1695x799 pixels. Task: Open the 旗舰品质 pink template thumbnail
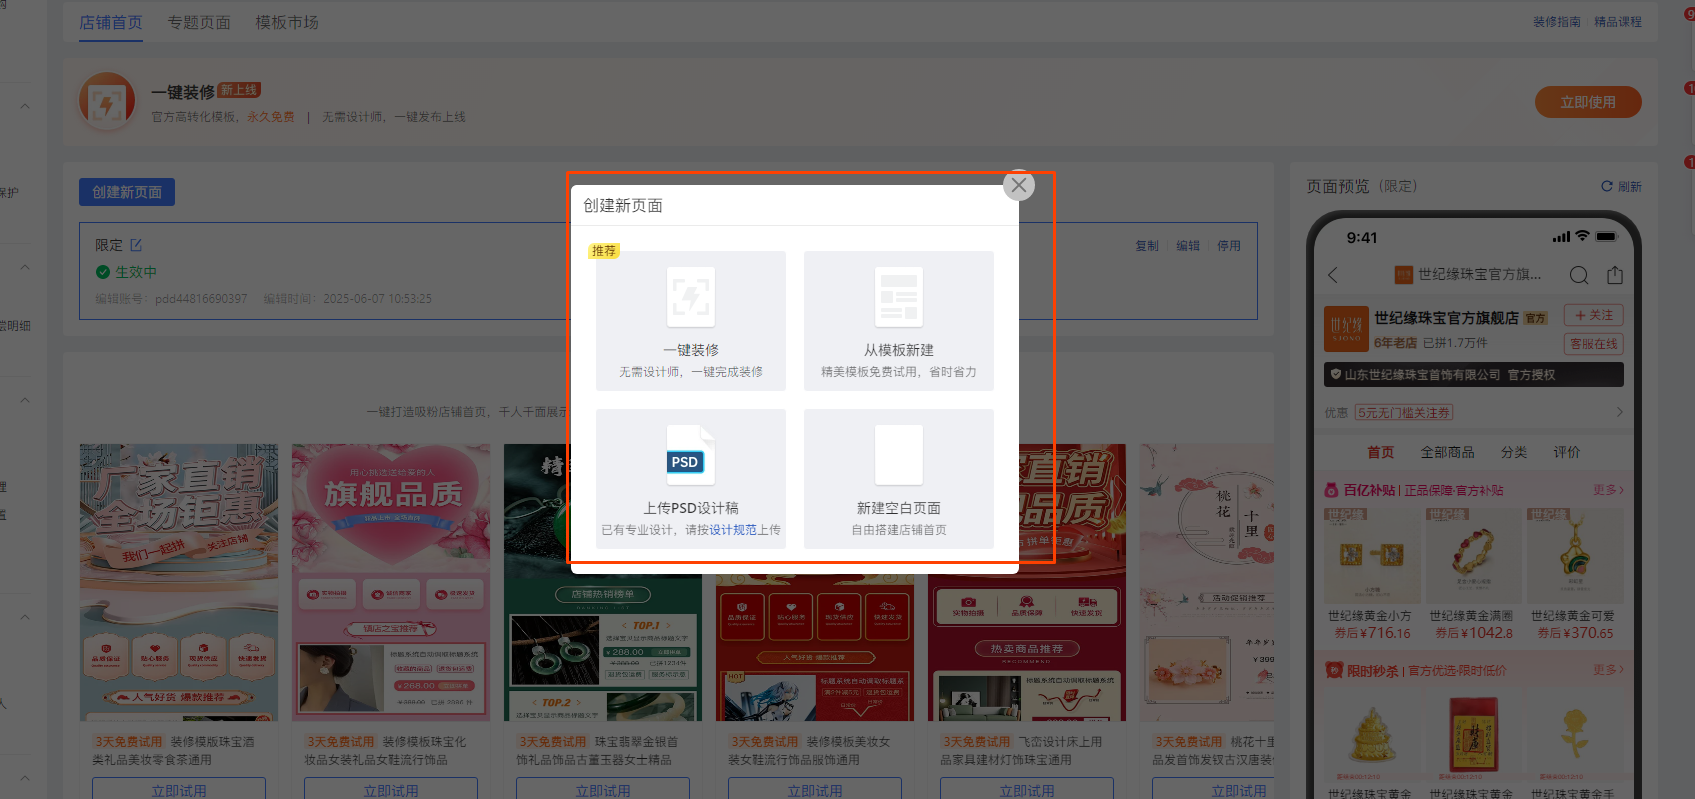tap(391, 582)
